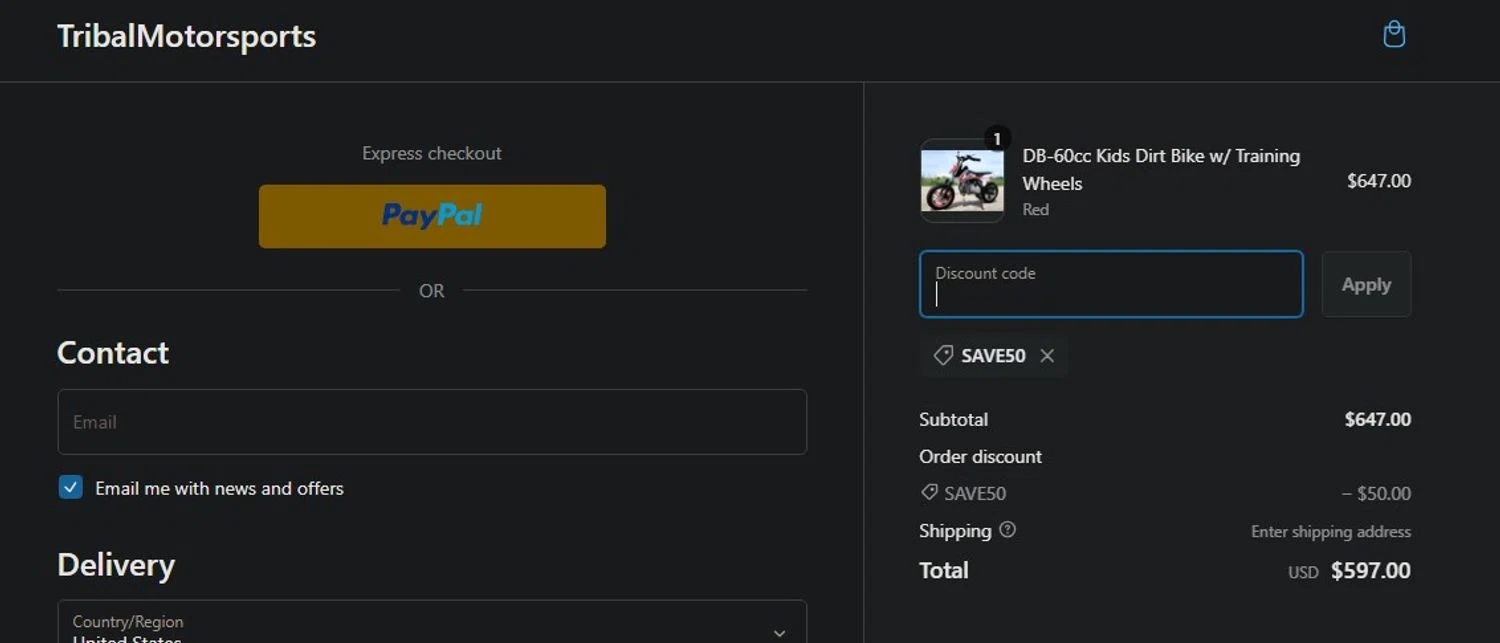Click the Apply discount button
Image resolution: width=1500 pixels, height=643 pixels.
pyautogui.click(x=1366, y=284)
